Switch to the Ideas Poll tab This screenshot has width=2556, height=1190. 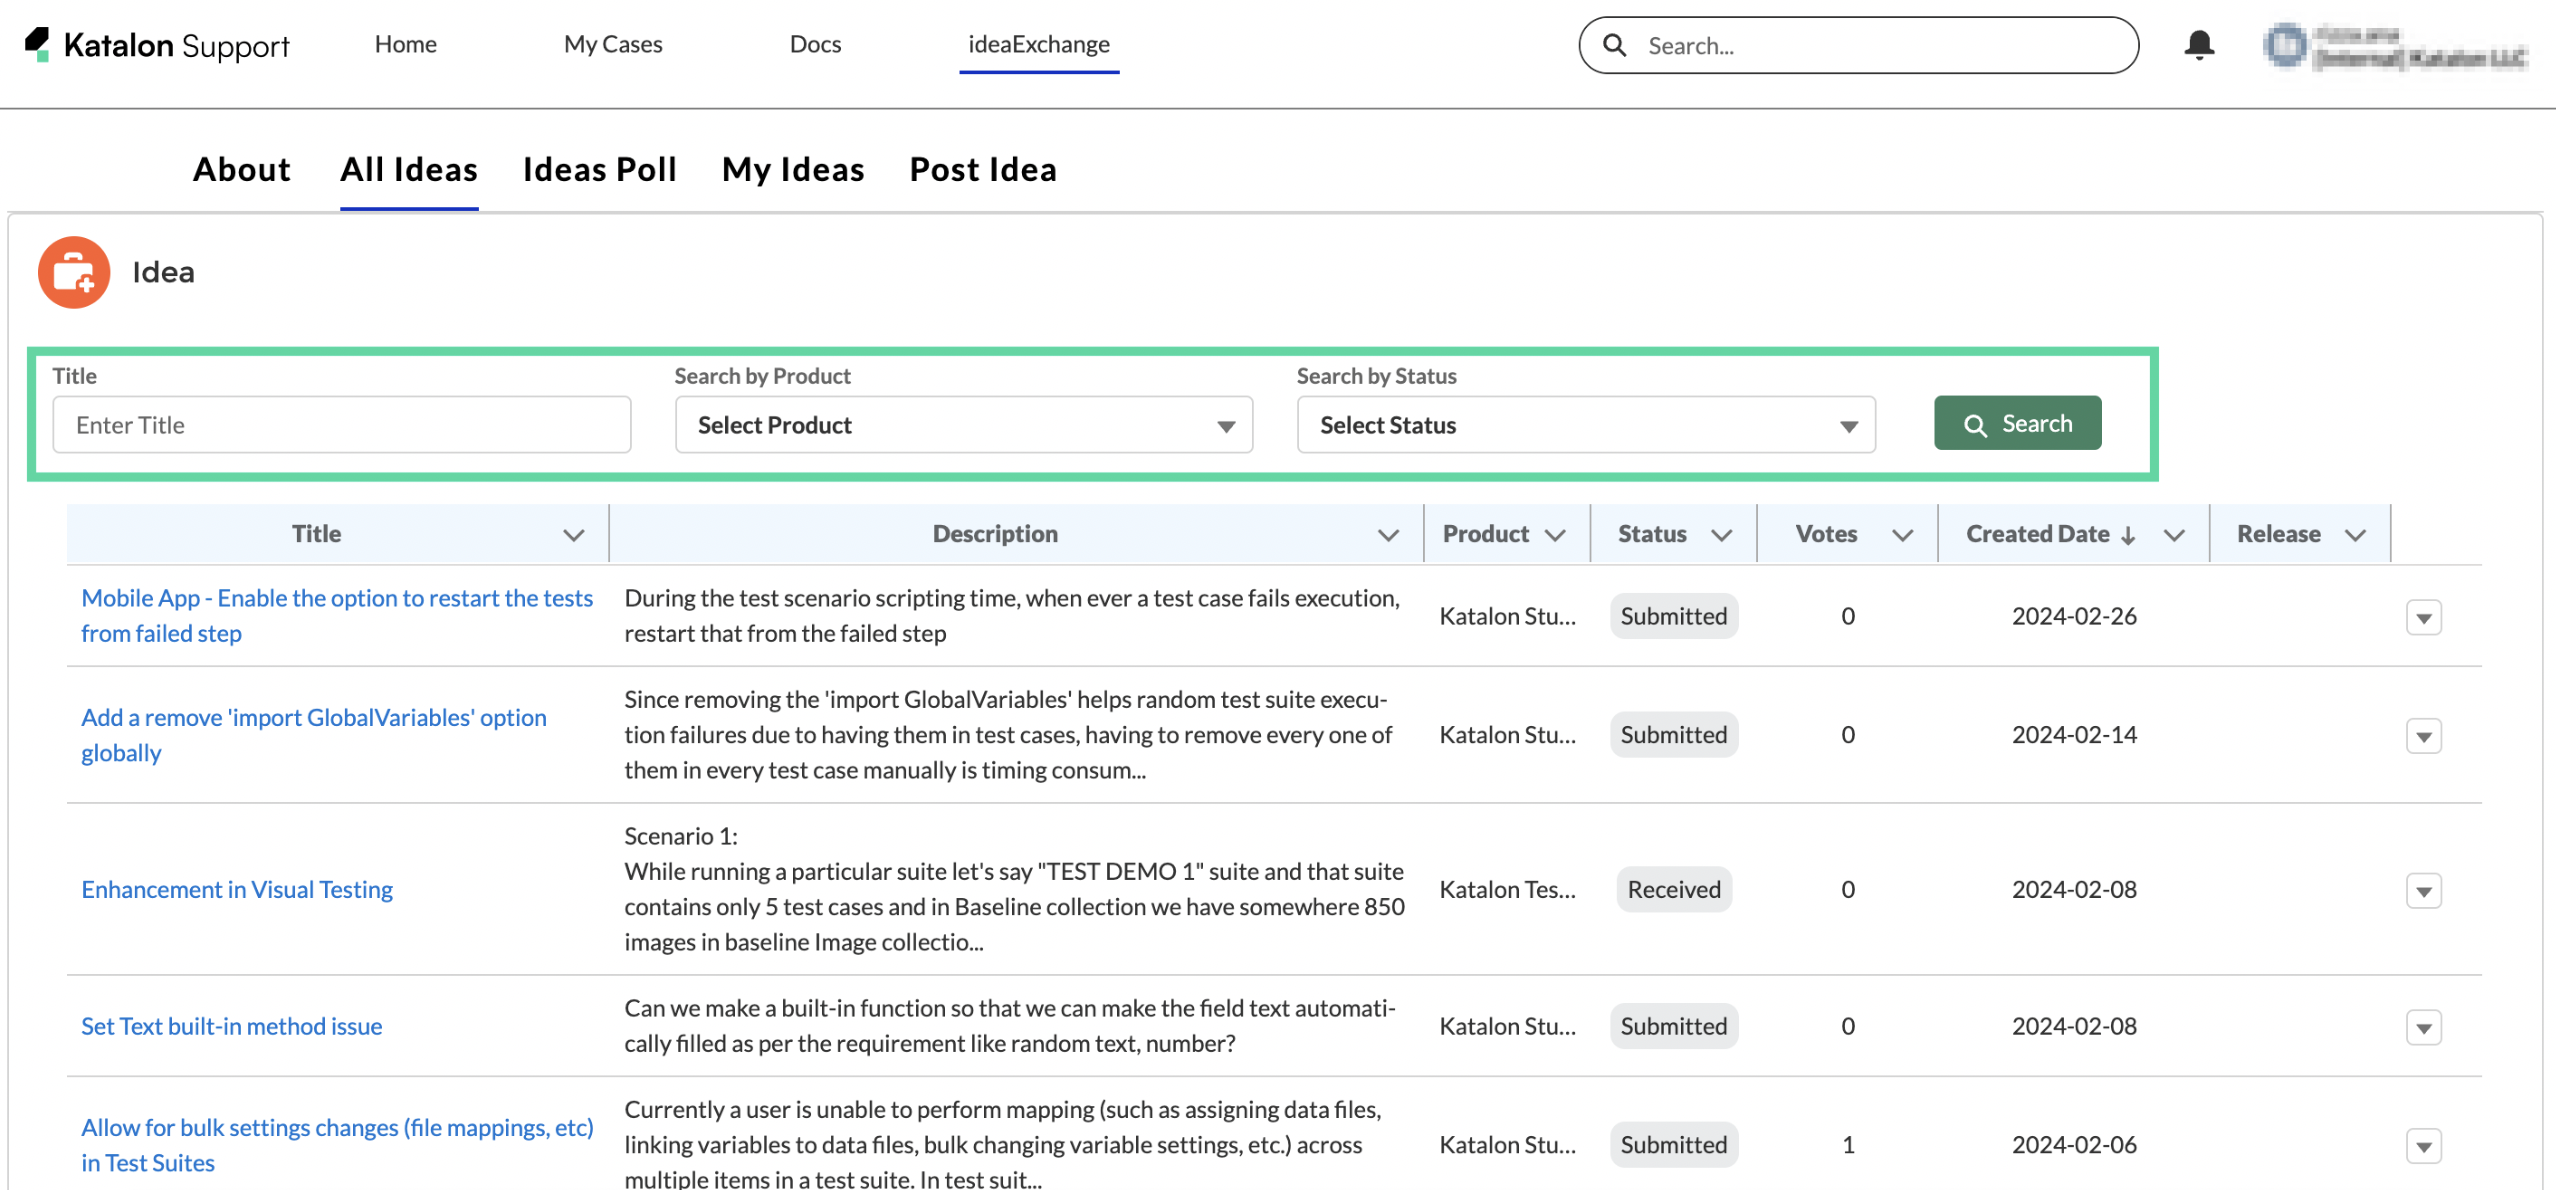[599, 170]
